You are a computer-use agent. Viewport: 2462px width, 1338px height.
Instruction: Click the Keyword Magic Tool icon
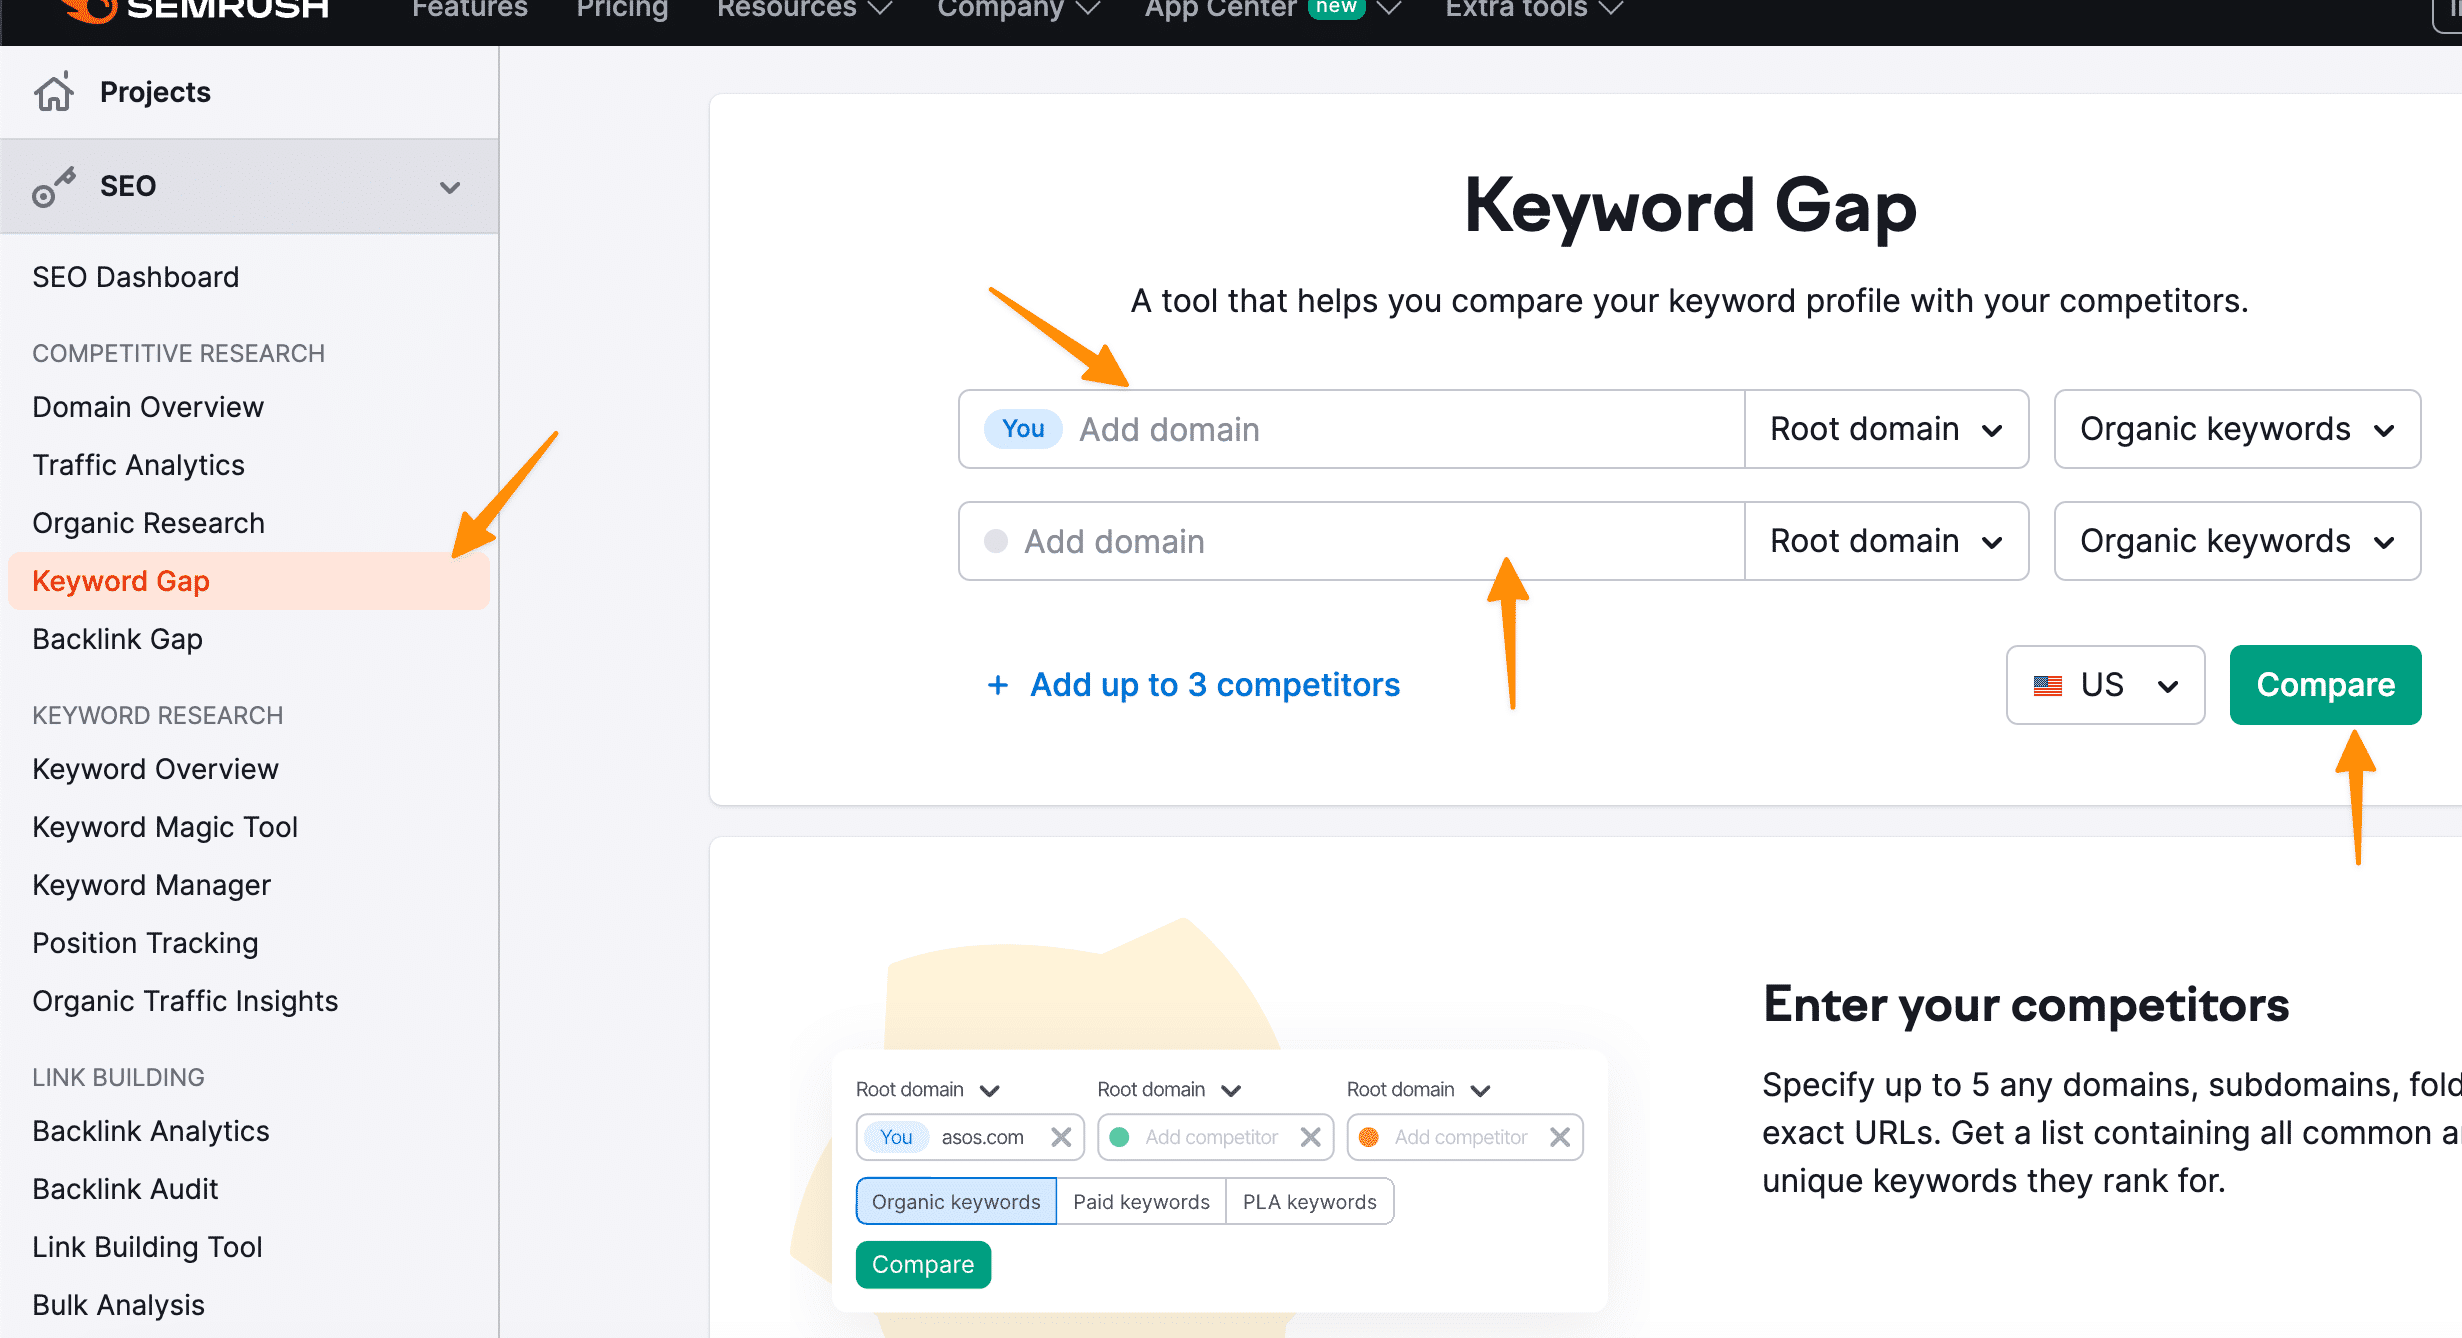[163, 826]
